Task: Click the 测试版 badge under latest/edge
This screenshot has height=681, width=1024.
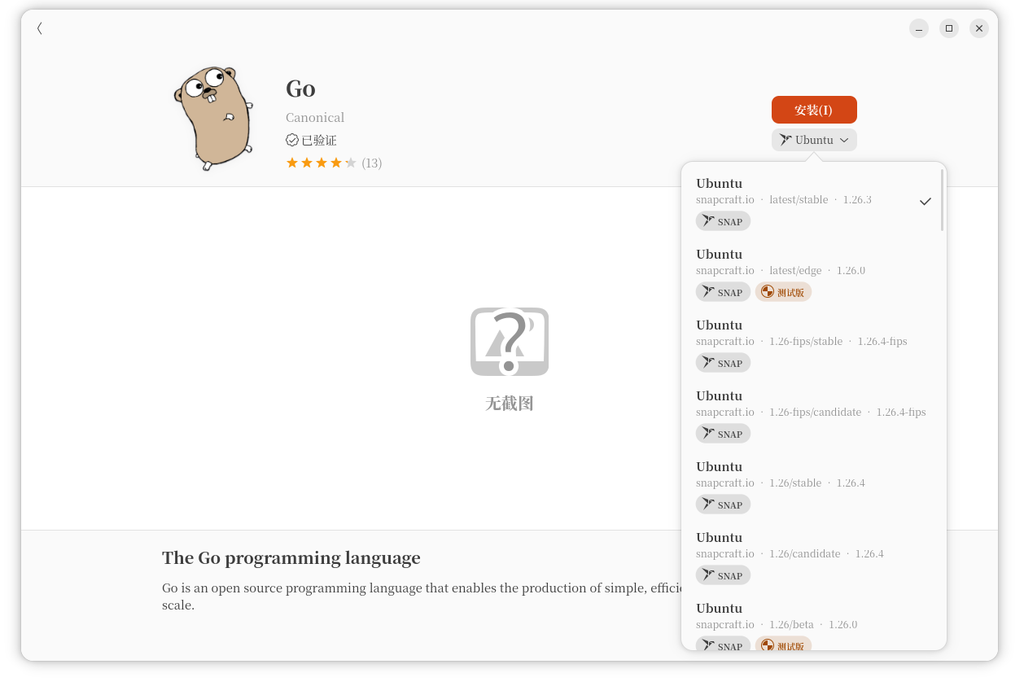Action: click(x=784, y=292)
